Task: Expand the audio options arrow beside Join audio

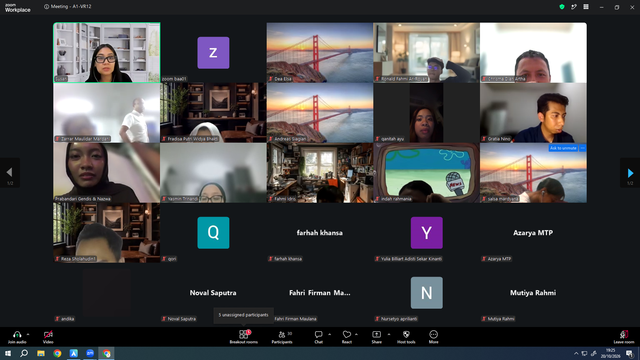Action: coord(28,334)
